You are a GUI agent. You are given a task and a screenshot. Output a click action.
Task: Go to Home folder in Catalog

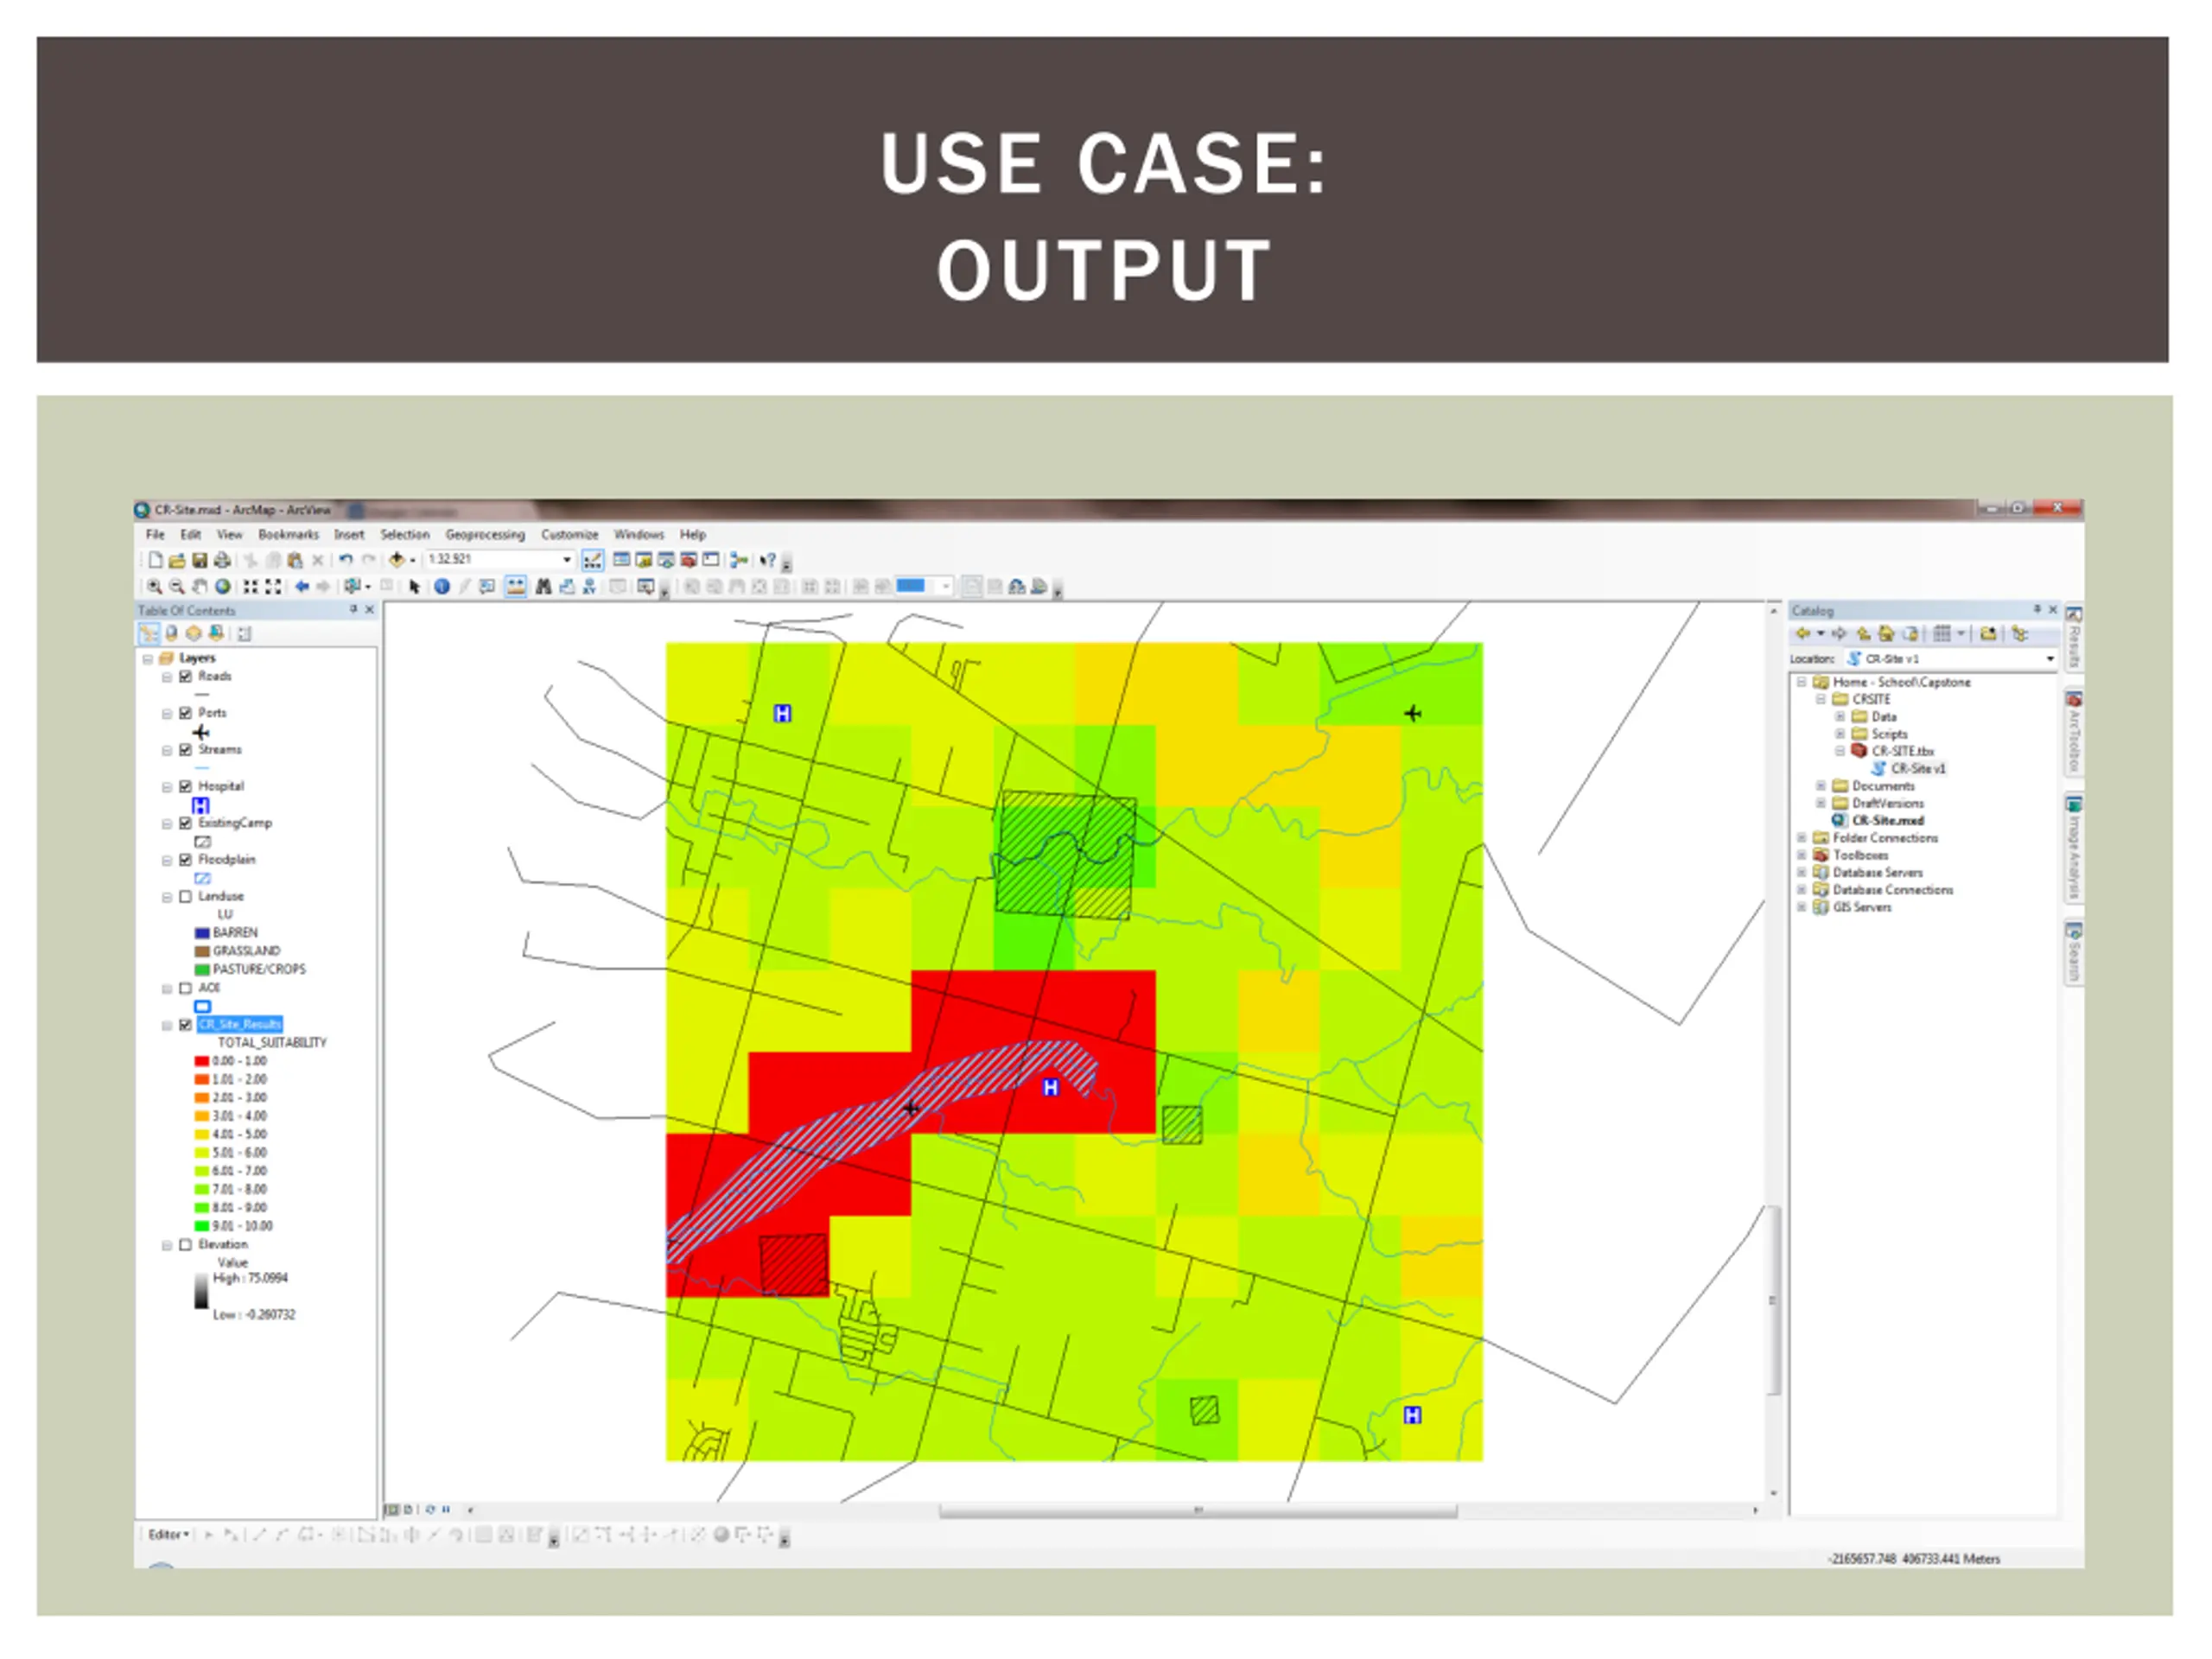[x=1886, y=633]
